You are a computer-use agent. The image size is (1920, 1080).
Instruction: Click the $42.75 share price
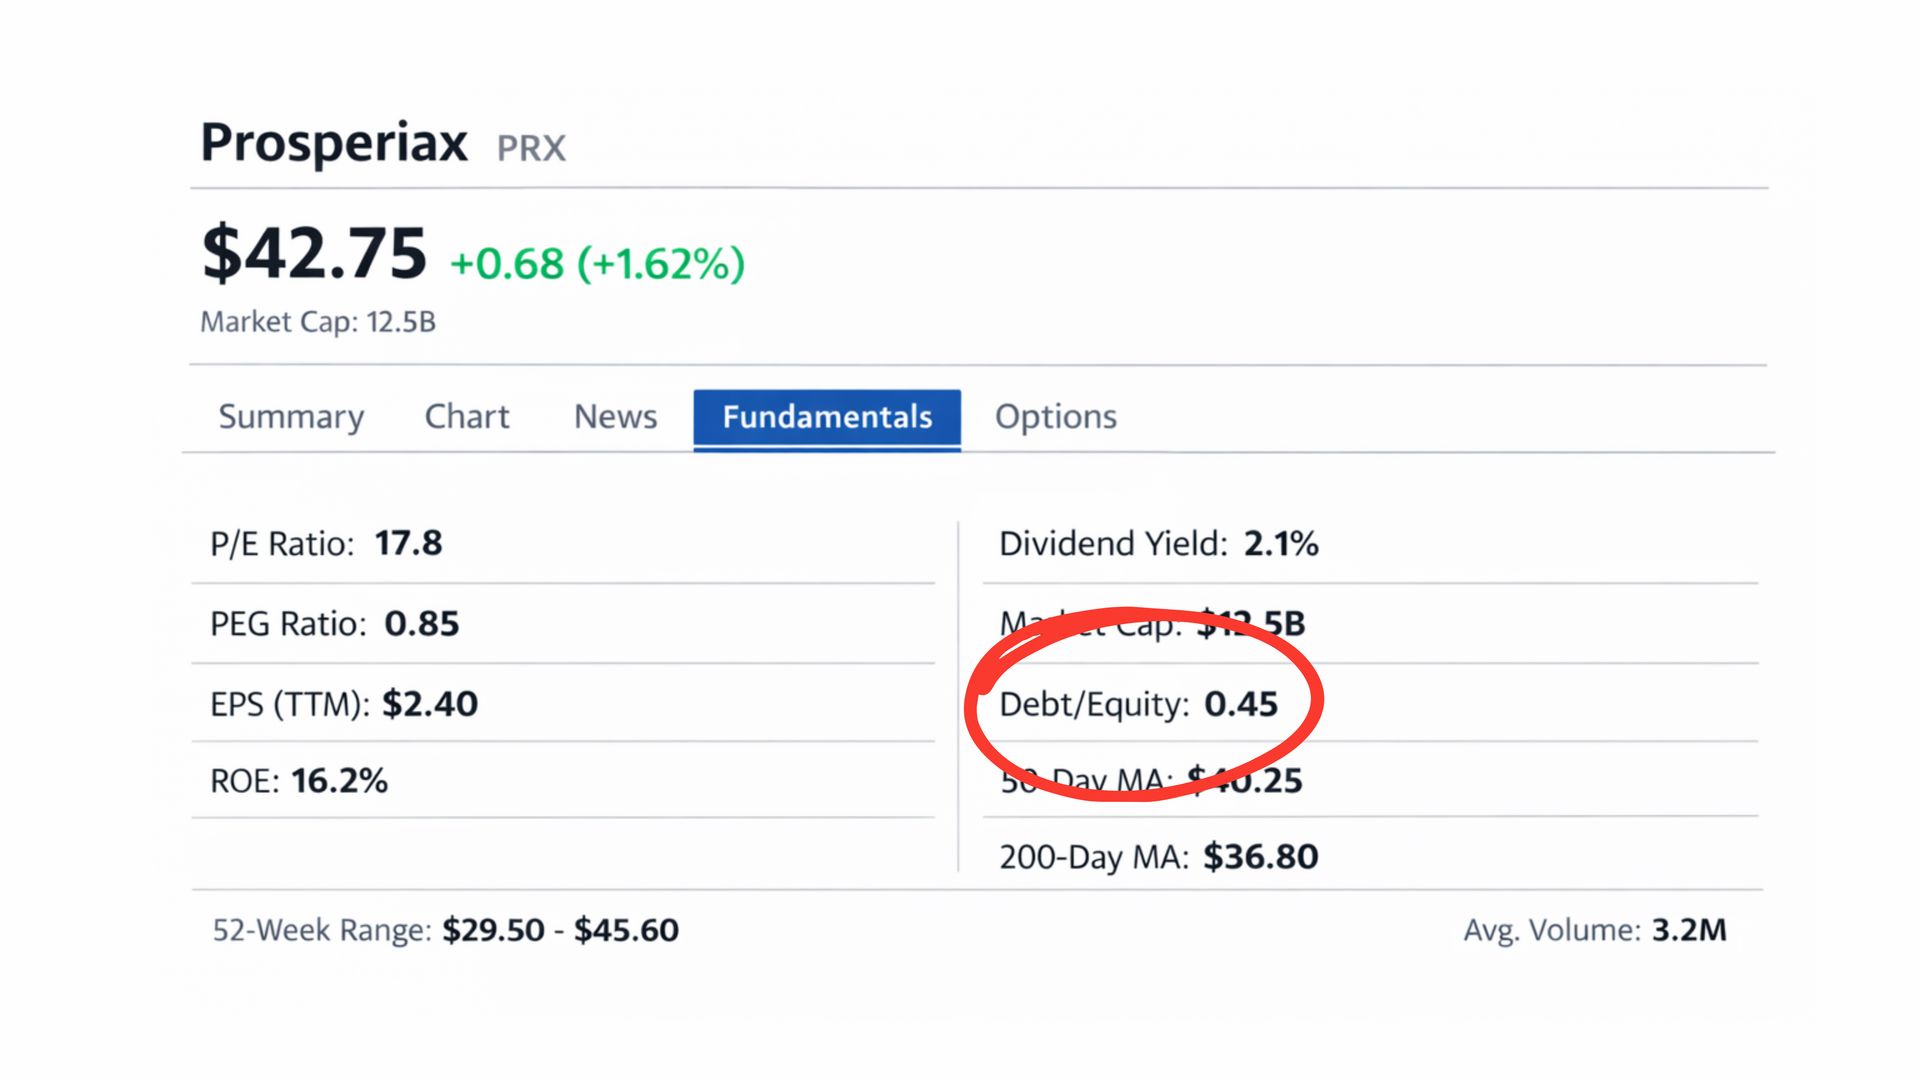314,254
